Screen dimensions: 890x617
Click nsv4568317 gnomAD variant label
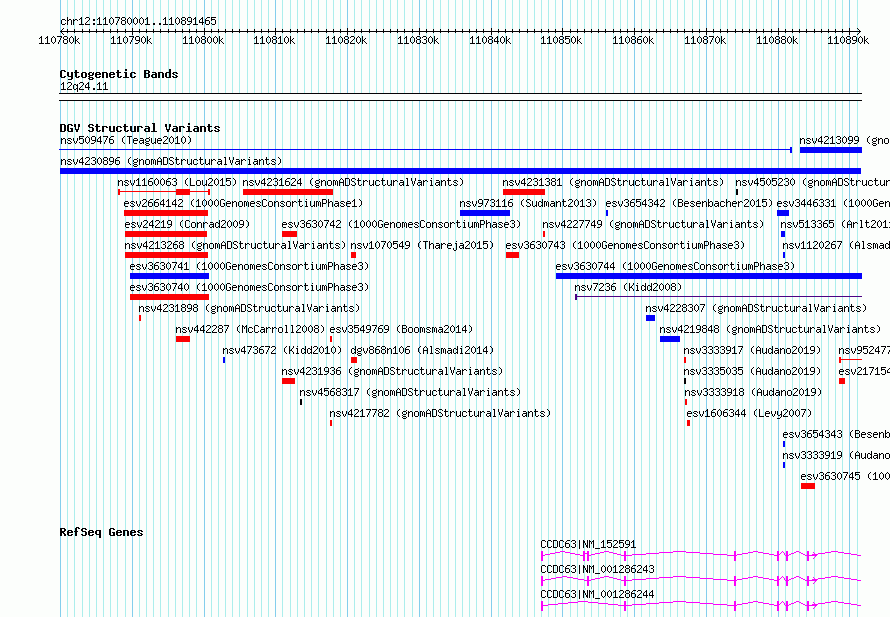410,392
